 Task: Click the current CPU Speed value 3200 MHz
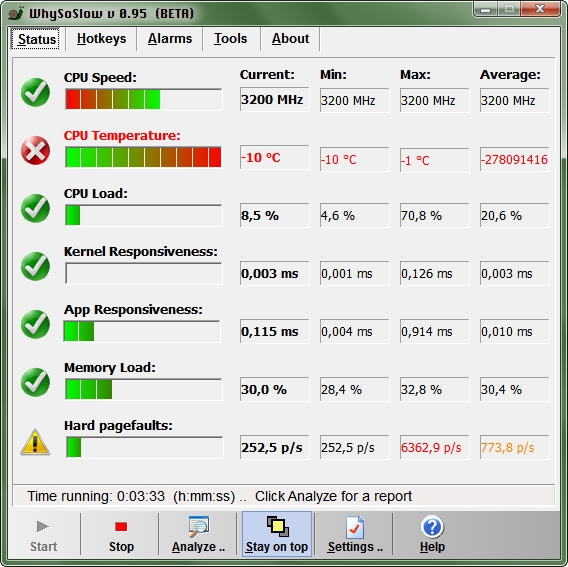(x=274, y=99)
